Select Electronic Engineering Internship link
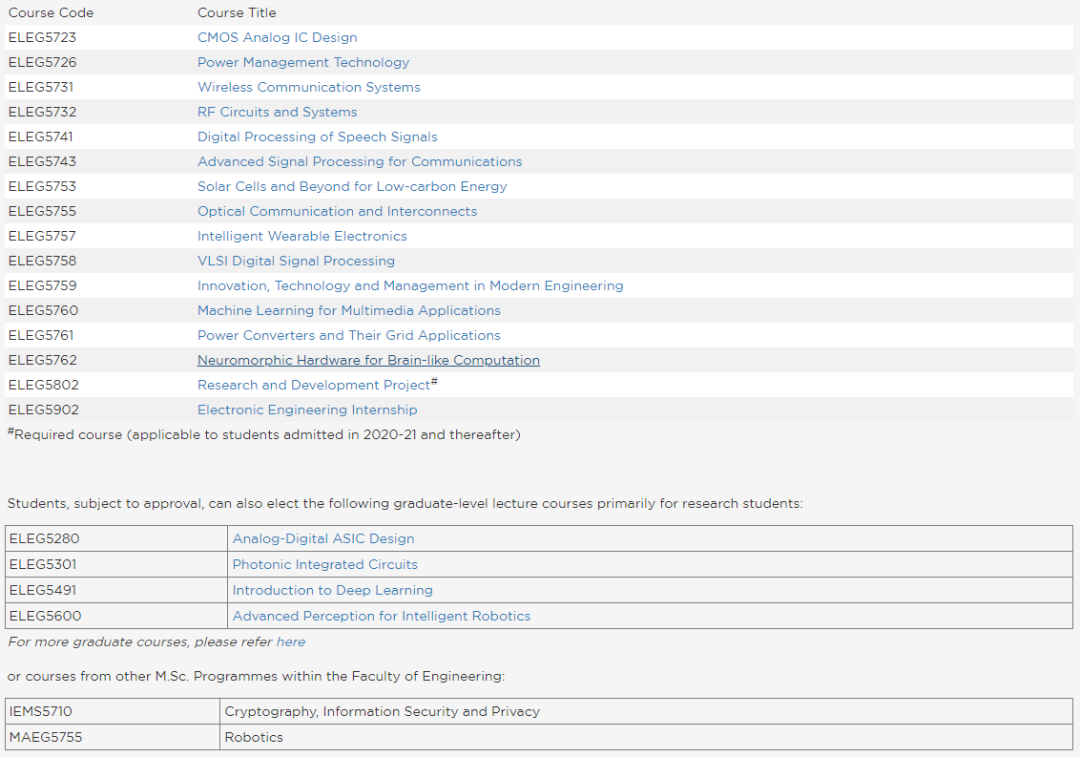The width and height of the screenshot is (1080, 757). tap(307, 409)
